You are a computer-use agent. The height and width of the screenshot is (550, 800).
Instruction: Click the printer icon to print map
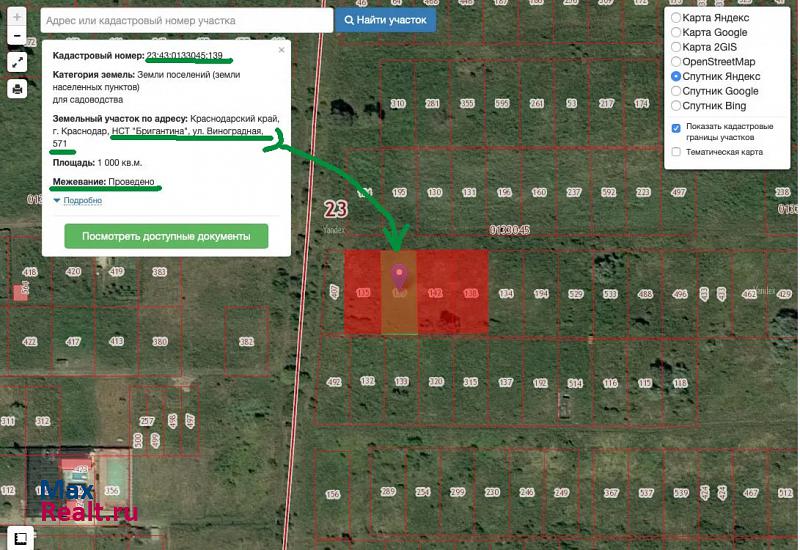[x=17, y=89]
